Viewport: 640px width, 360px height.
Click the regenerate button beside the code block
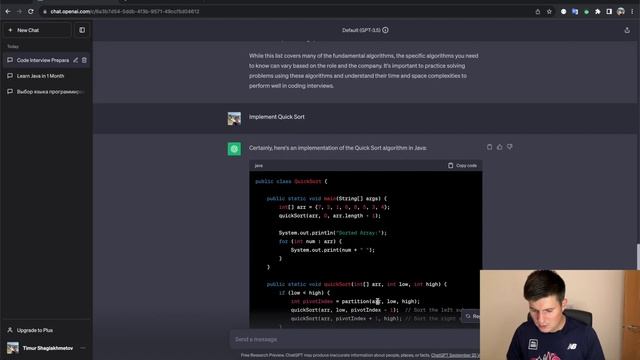click(x=471, y=316)
